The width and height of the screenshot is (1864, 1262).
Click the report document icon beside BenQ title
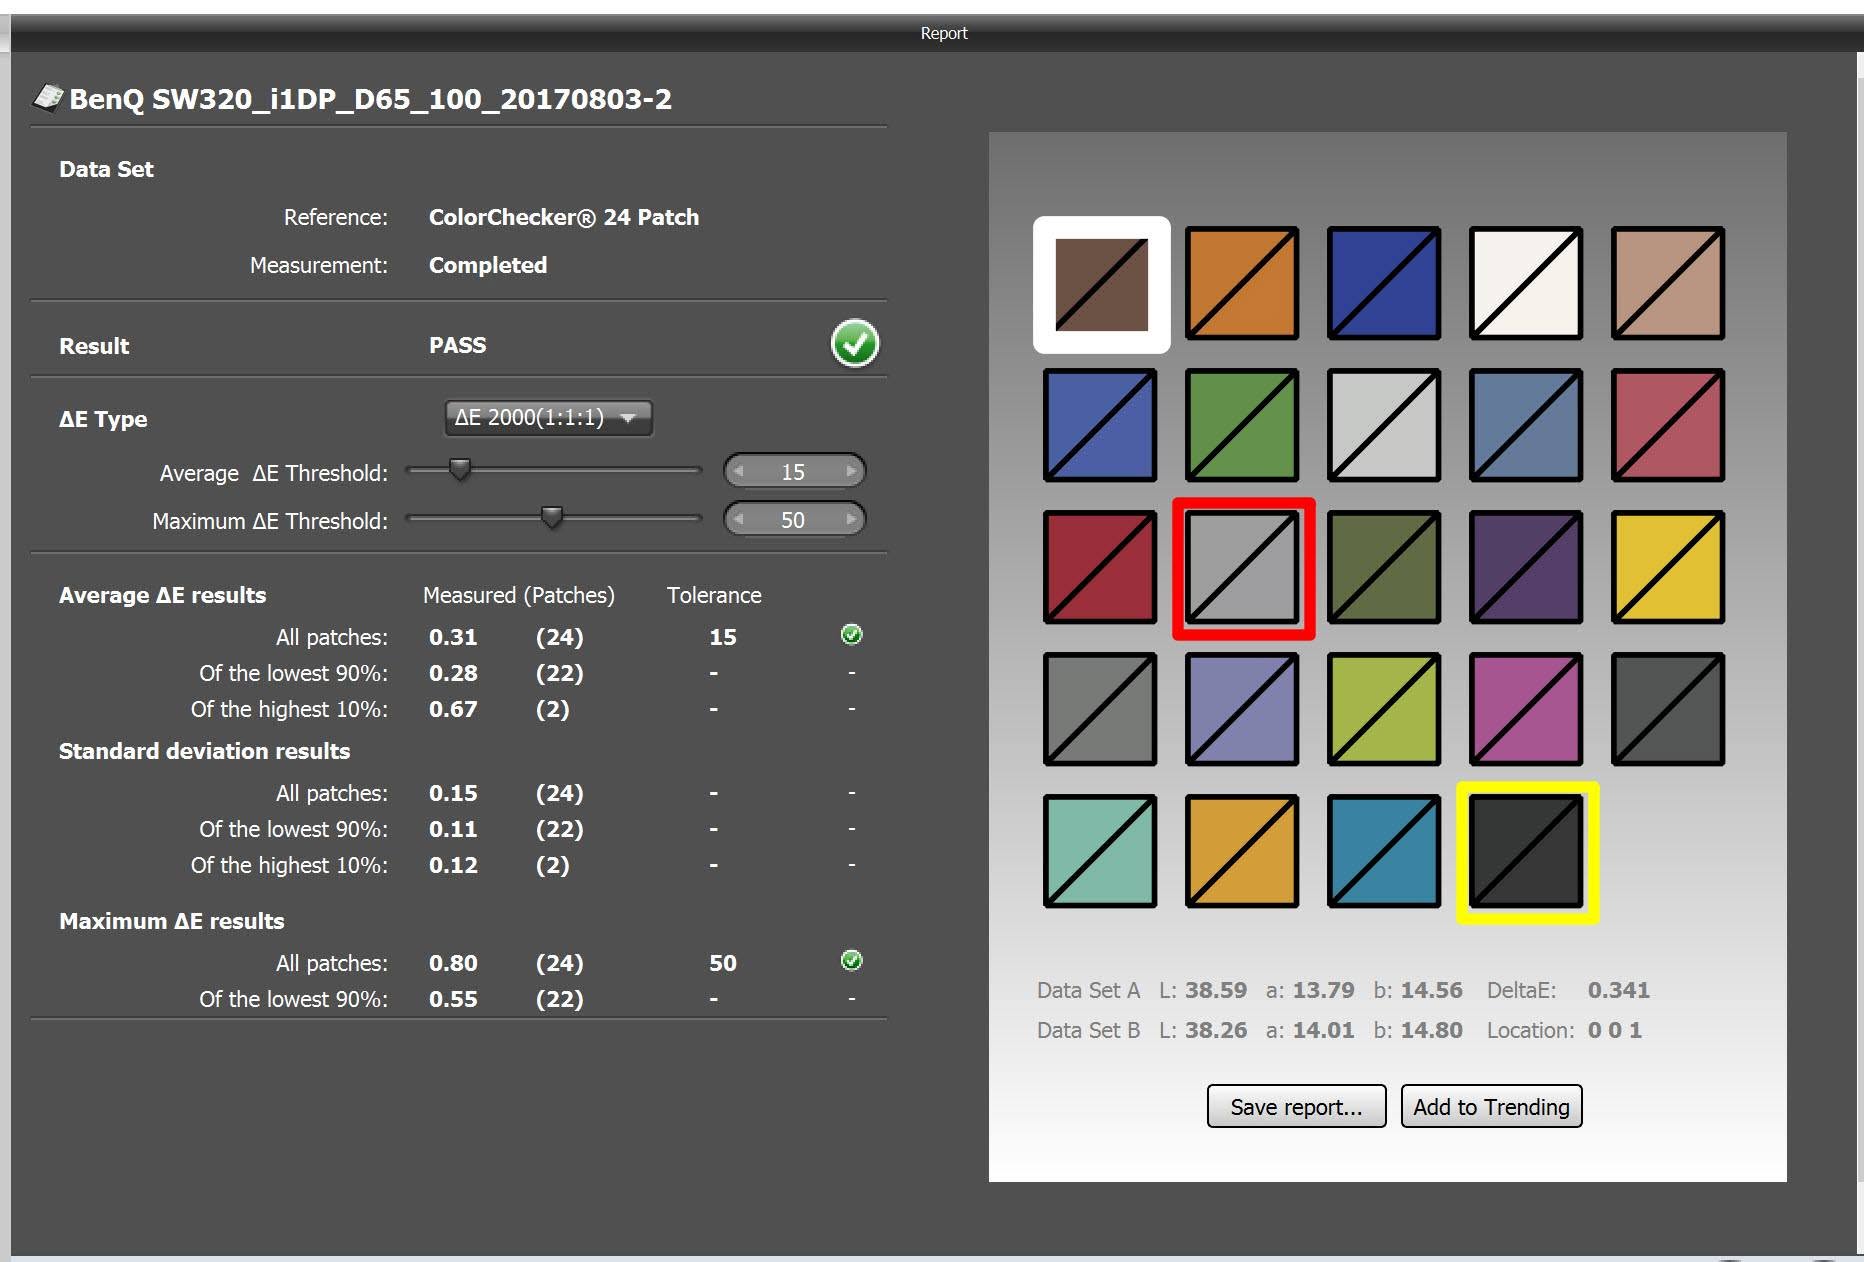coord(48,97)
